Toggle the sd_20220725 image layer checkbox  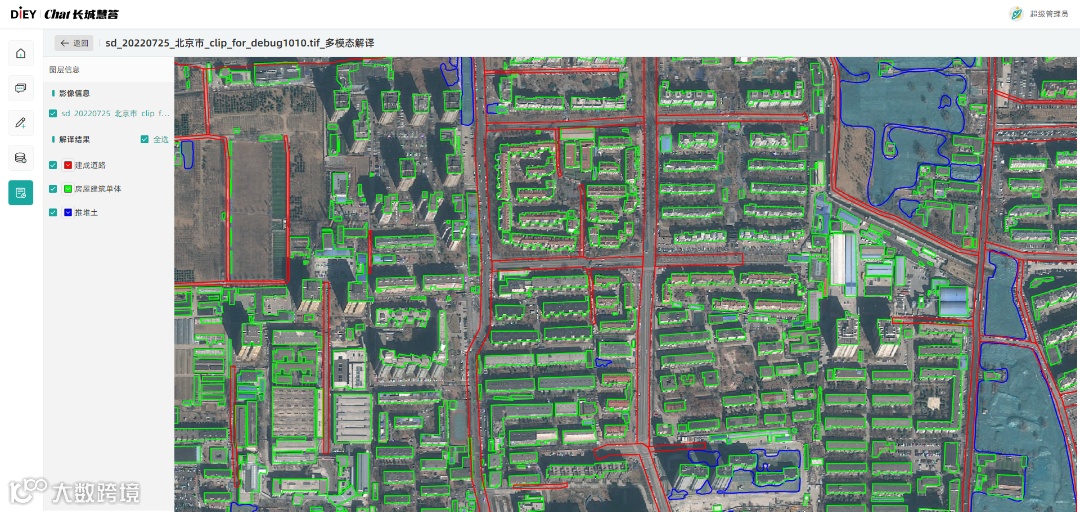(53, 113)
